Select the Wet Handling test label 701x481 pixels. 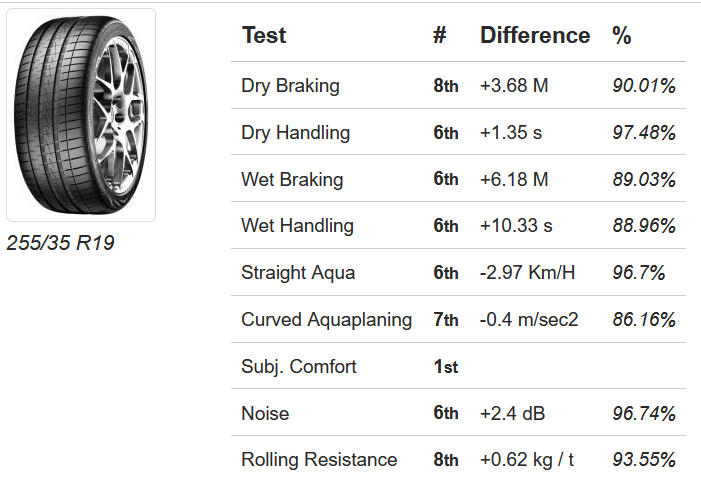297,226
